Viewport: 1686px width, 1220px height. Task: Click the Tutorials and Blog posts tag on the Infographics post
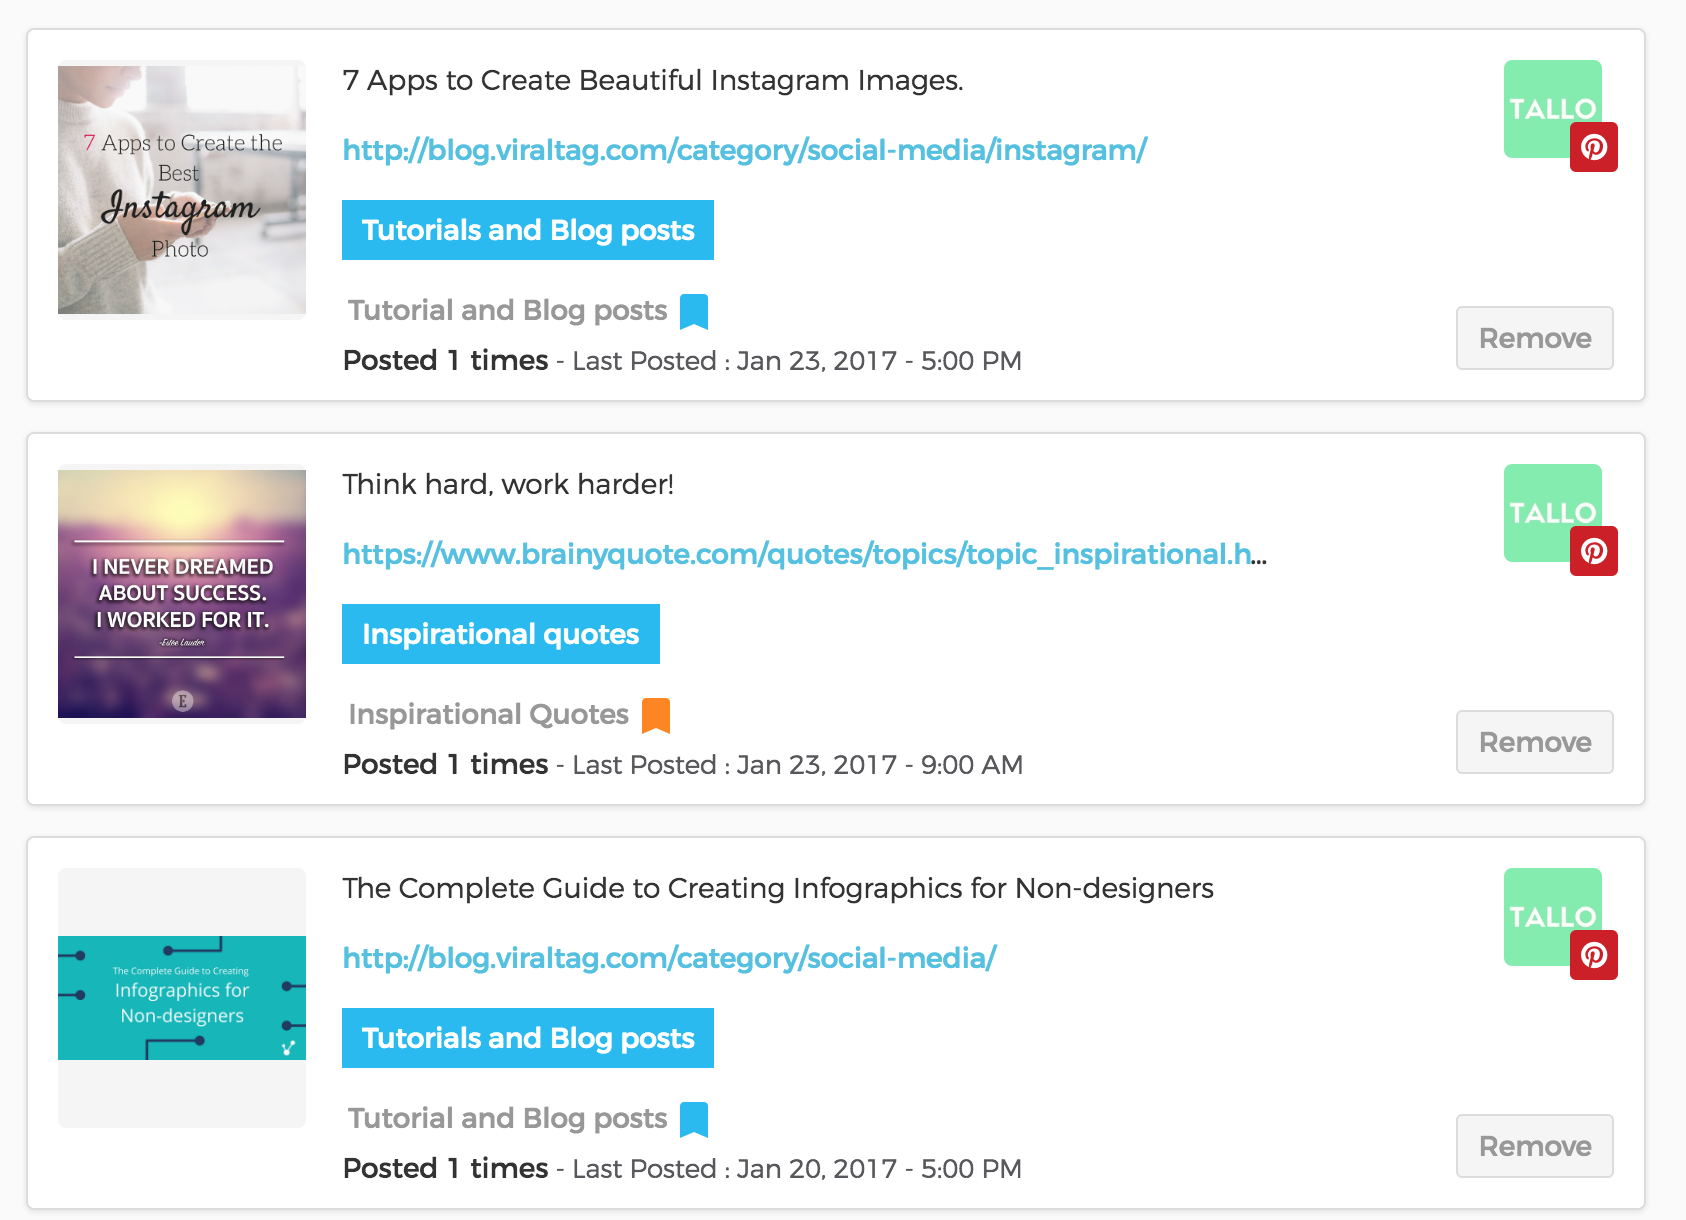tap(528, 1038)
